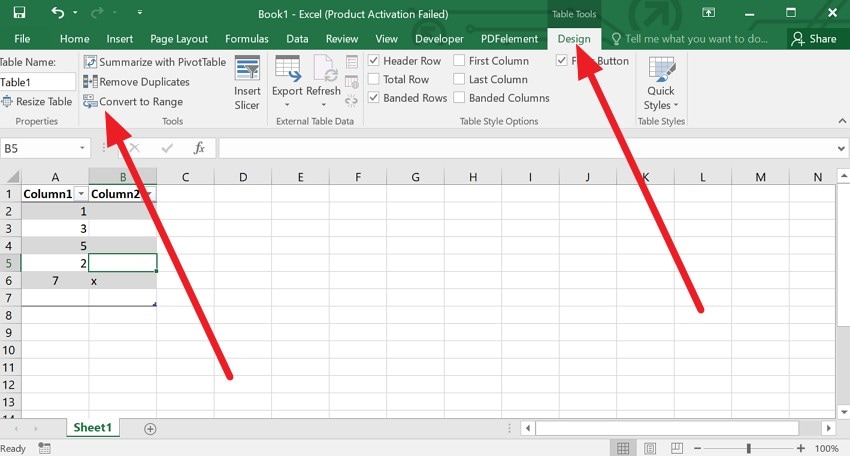Undo the last action
This screenshot has width=850, height=456.
tap(57, 12)
